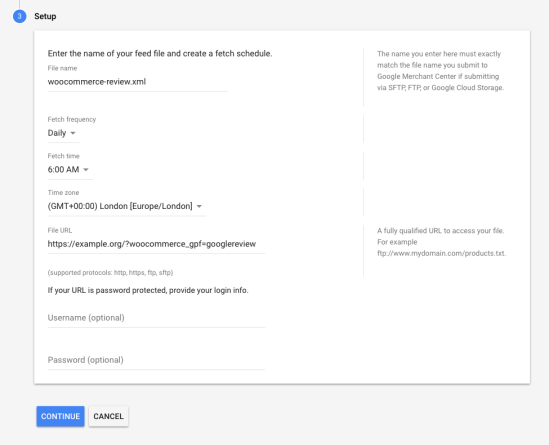Select the Daily frequency value

tap(57, 133)
